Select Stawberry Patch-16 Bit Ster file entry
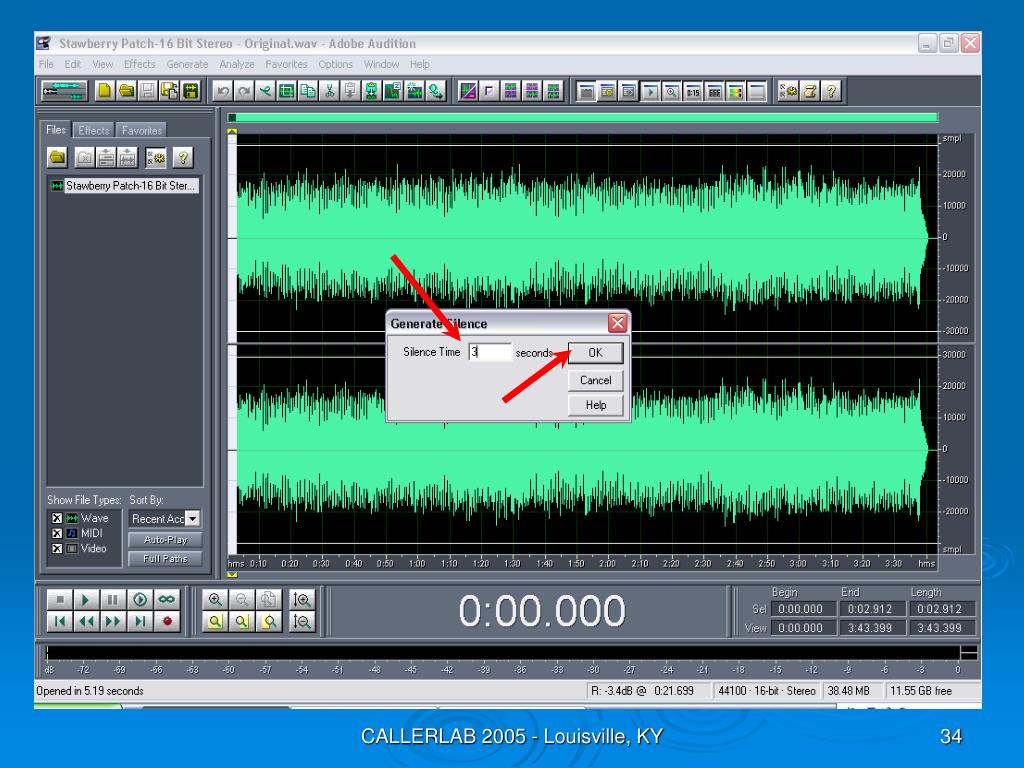The image size is (1024, 768). tap(124, 185)
